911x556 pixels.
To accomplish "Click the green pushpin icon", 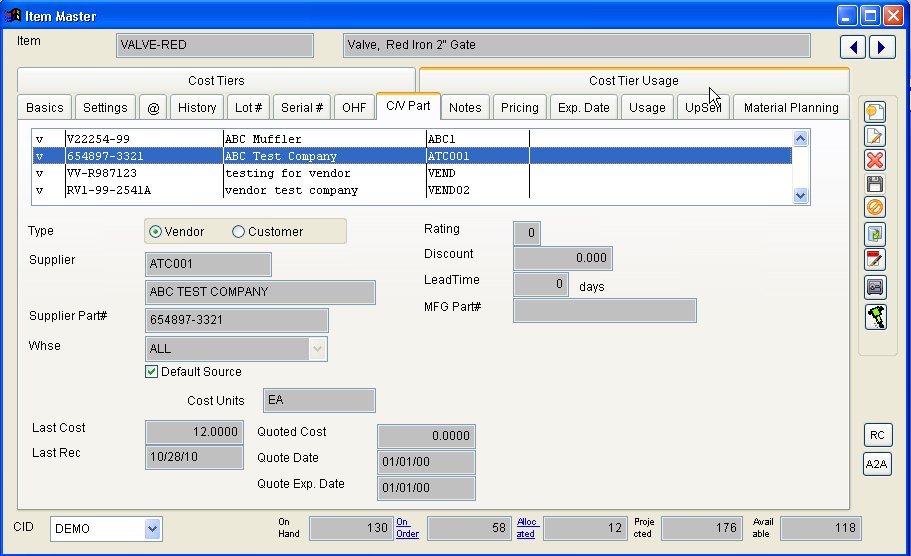I will [x=875, y=317].
